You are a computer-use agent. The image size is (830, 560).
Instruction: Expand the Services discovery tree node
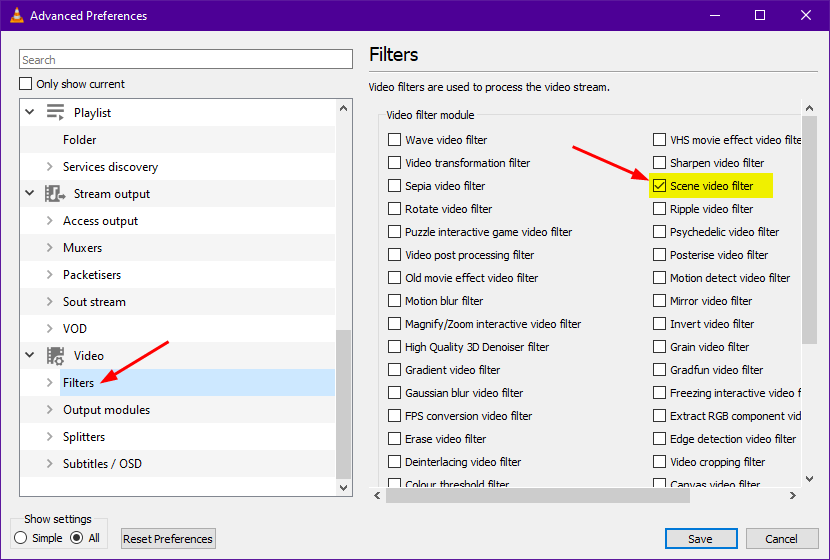[x=50, y=167]
